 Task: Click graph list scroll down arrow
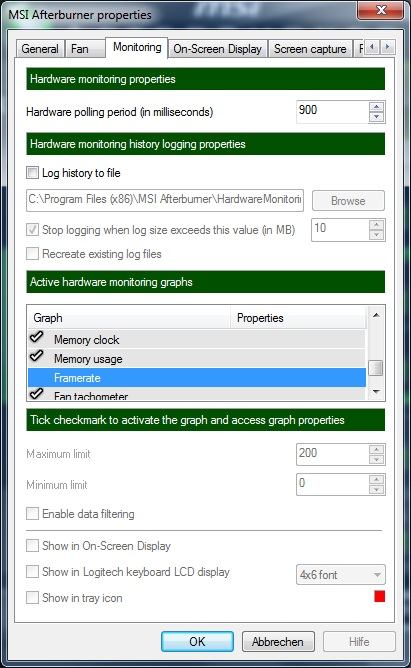pos(376,392)
